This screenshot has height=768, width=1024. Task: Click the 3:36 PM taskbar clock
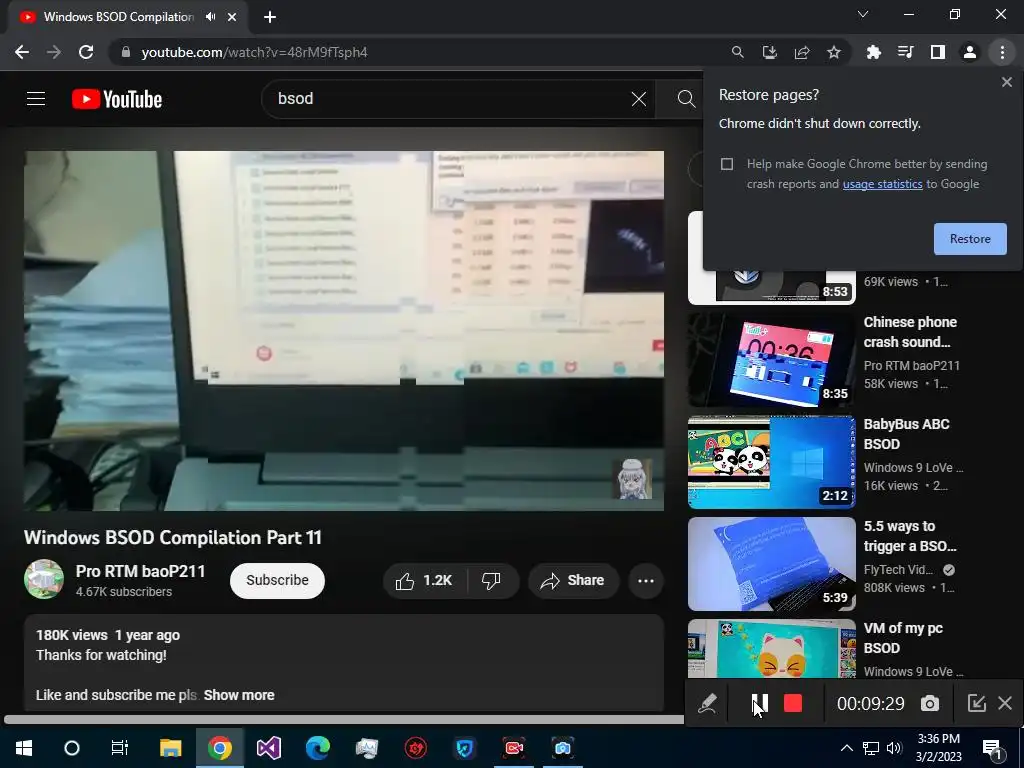pyautogui.click(x=938, y=748)
